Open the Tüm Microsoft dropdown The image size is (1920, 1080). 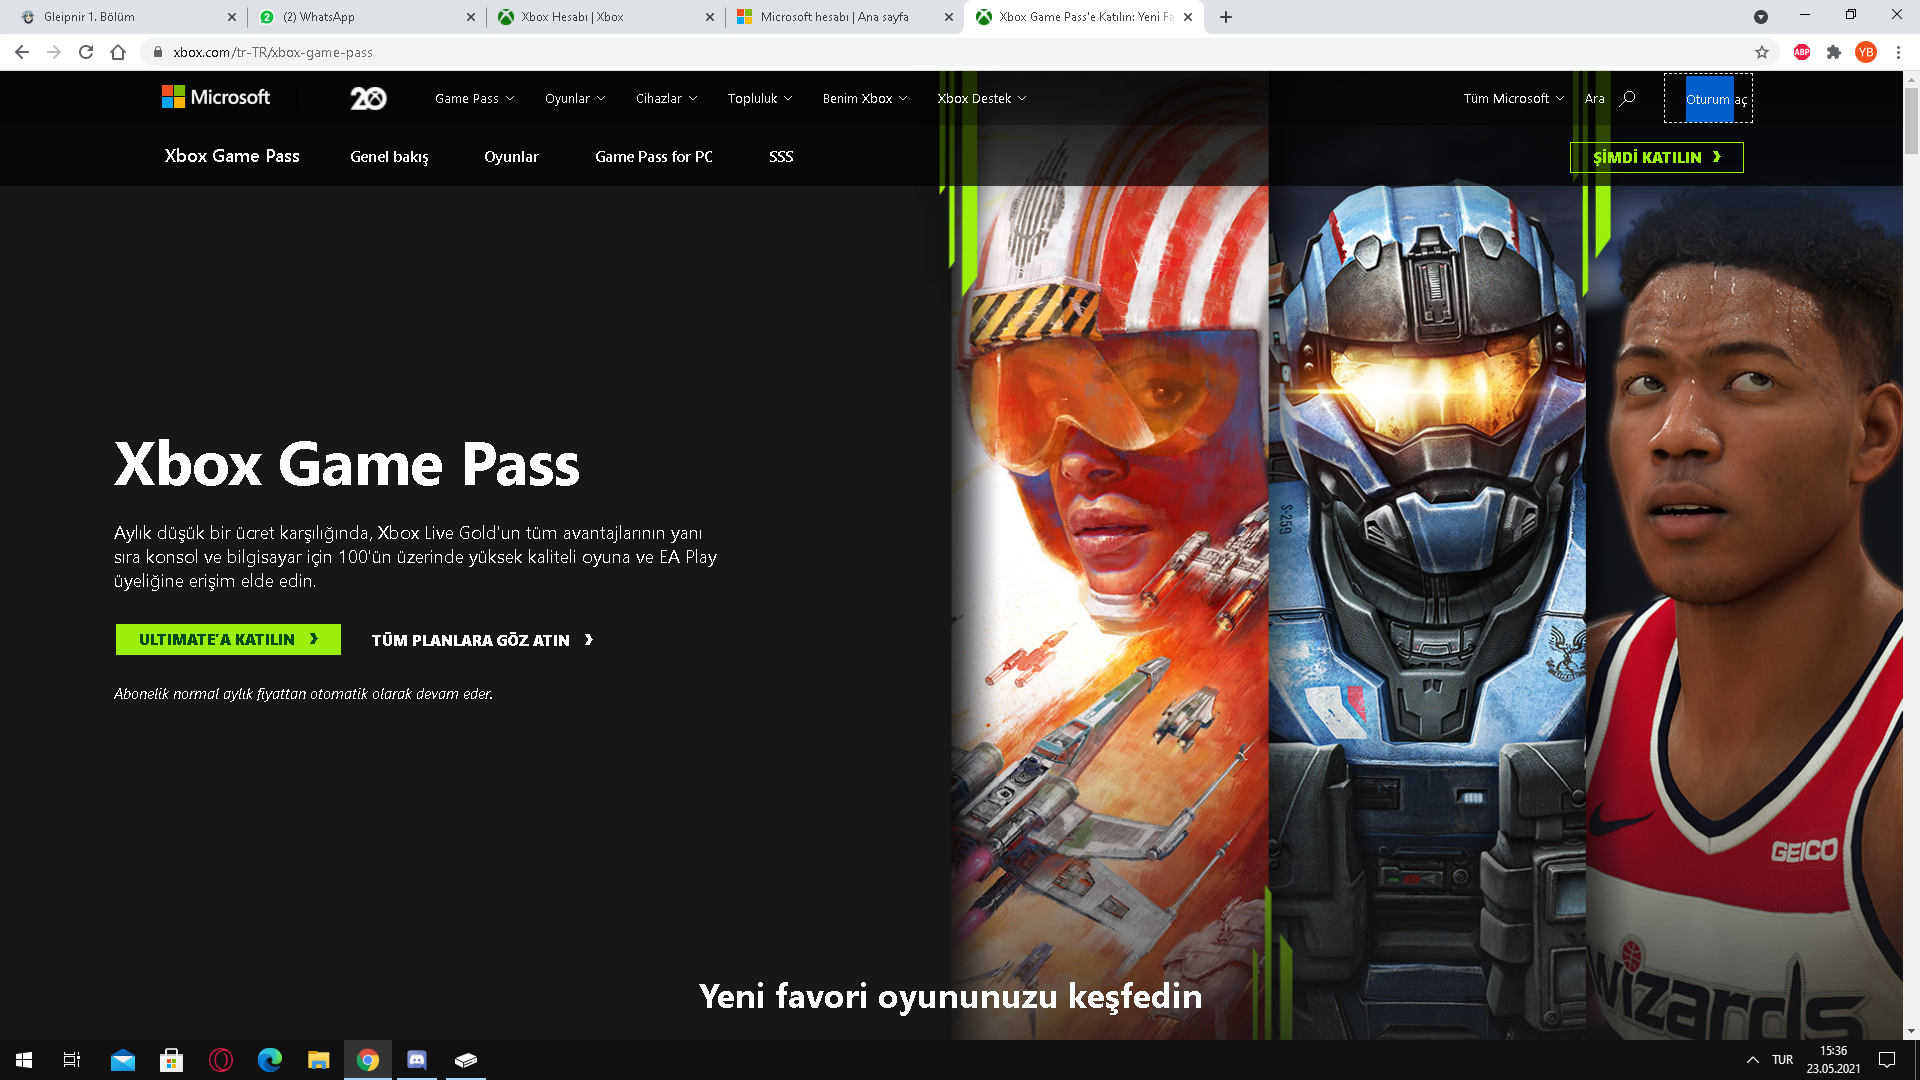tap(1513, 98)
